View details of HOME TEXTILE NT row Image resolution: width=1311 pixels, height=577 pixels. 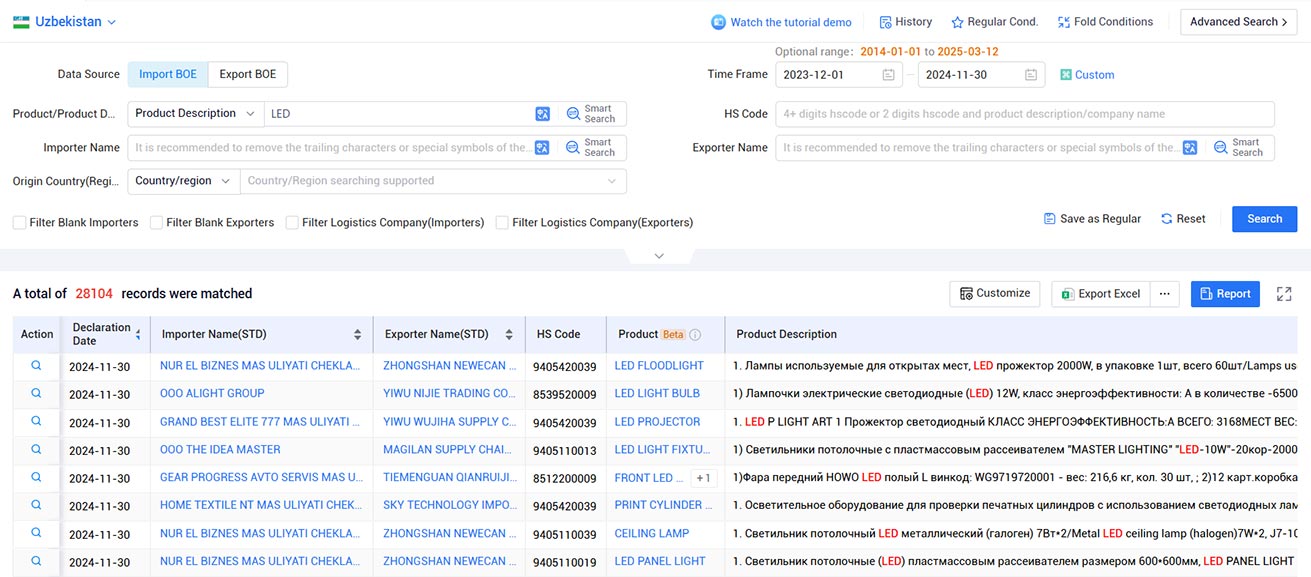pos(36,505)
